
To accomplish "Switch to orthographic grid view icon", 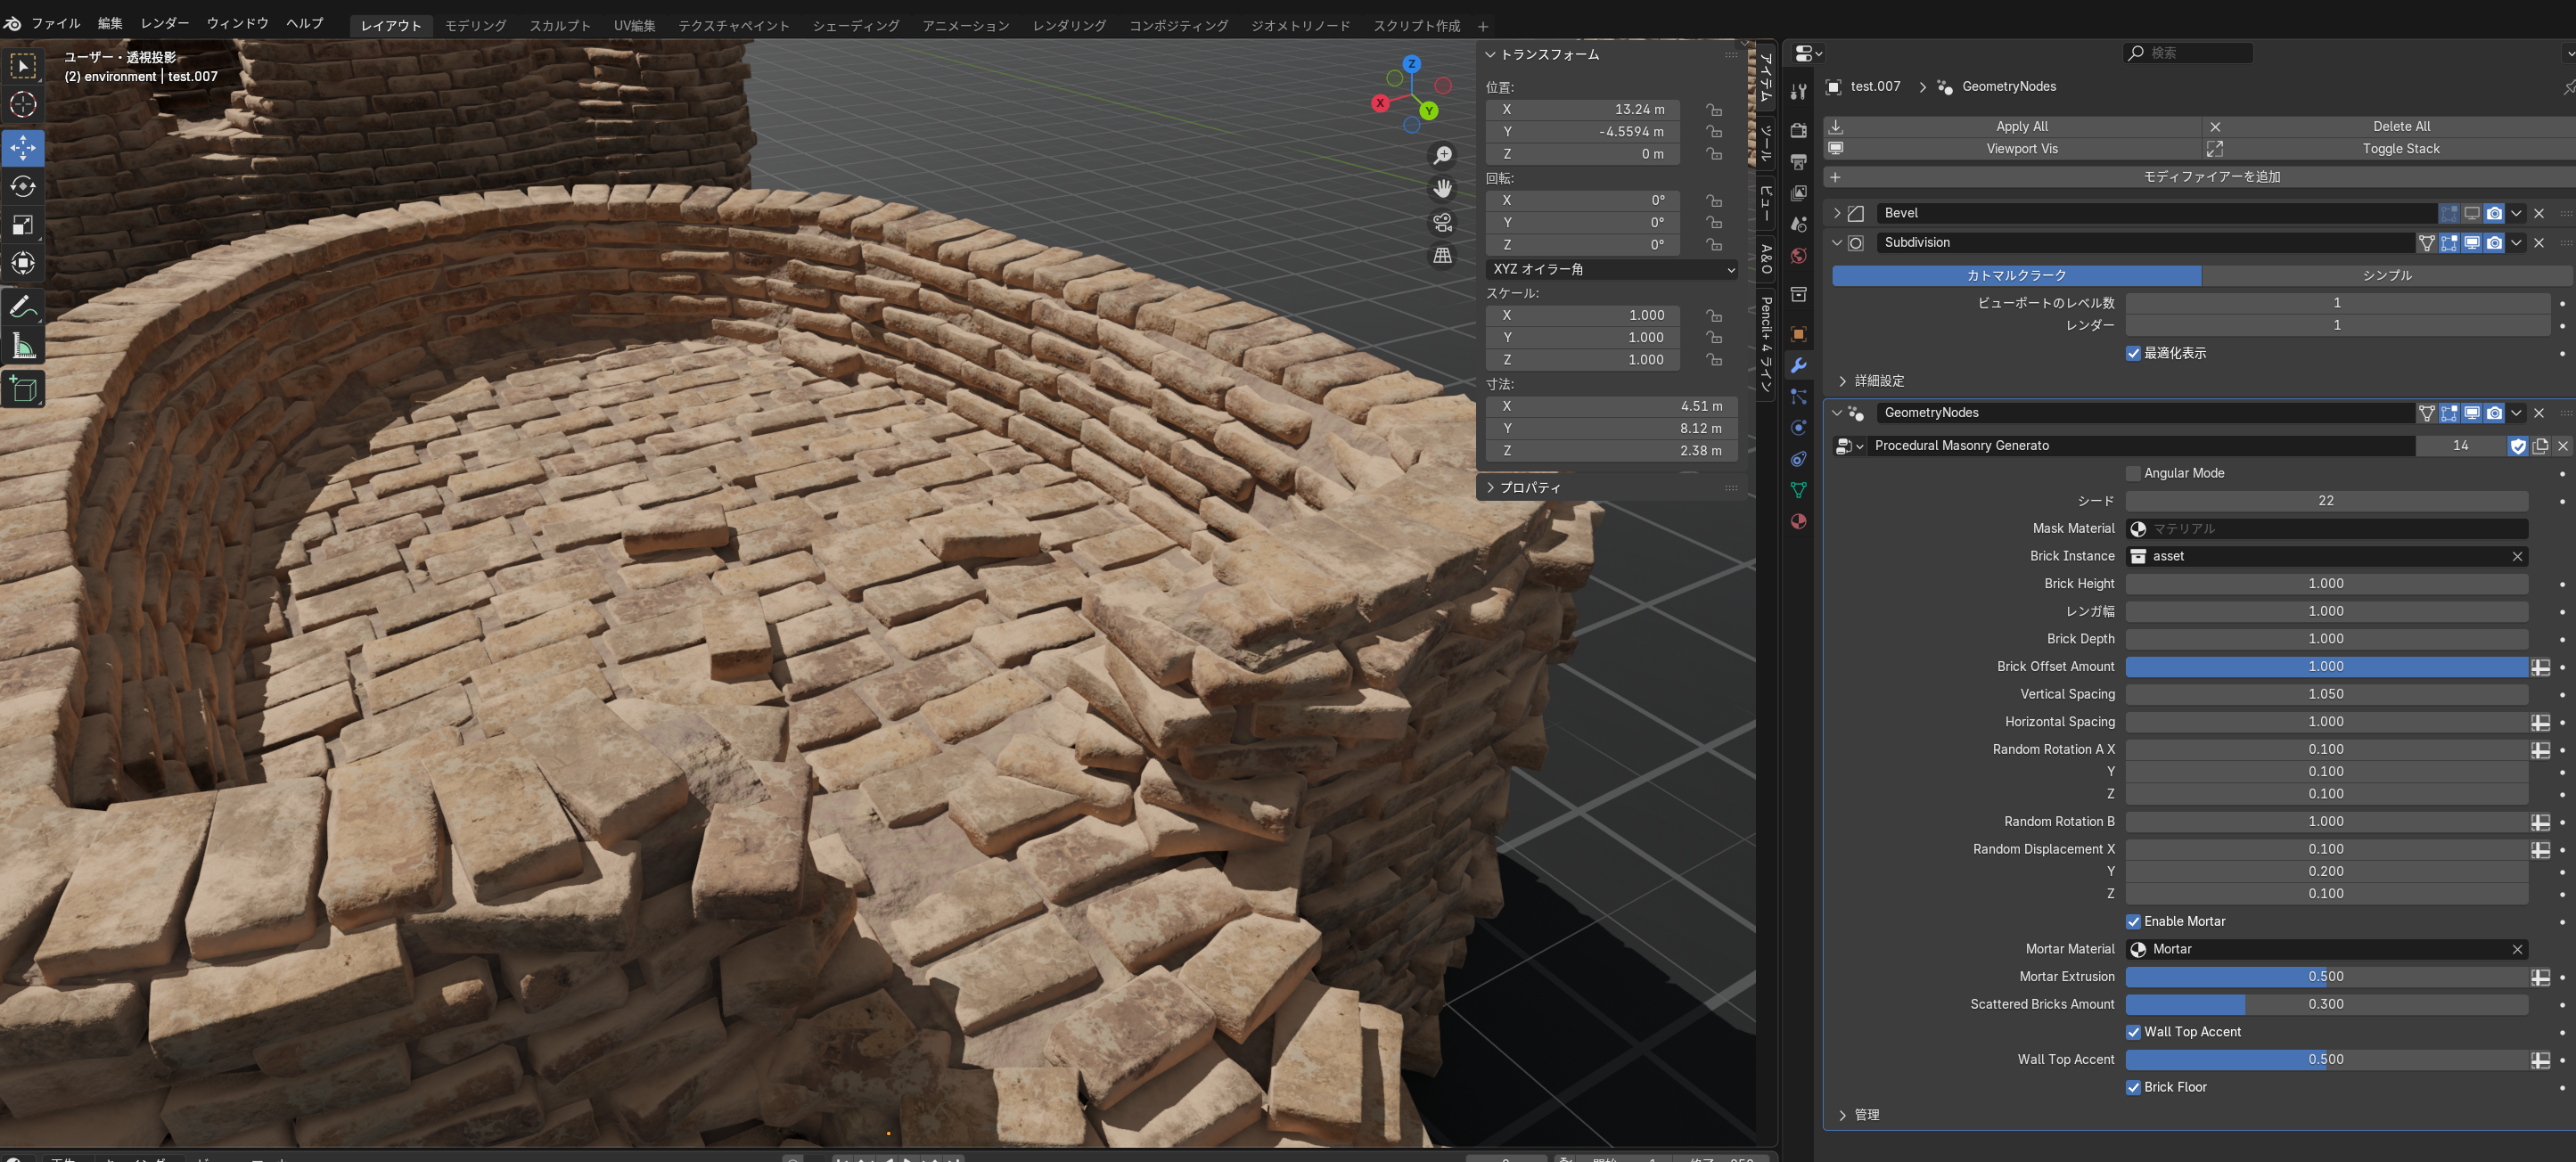I will pos(1442,256).
